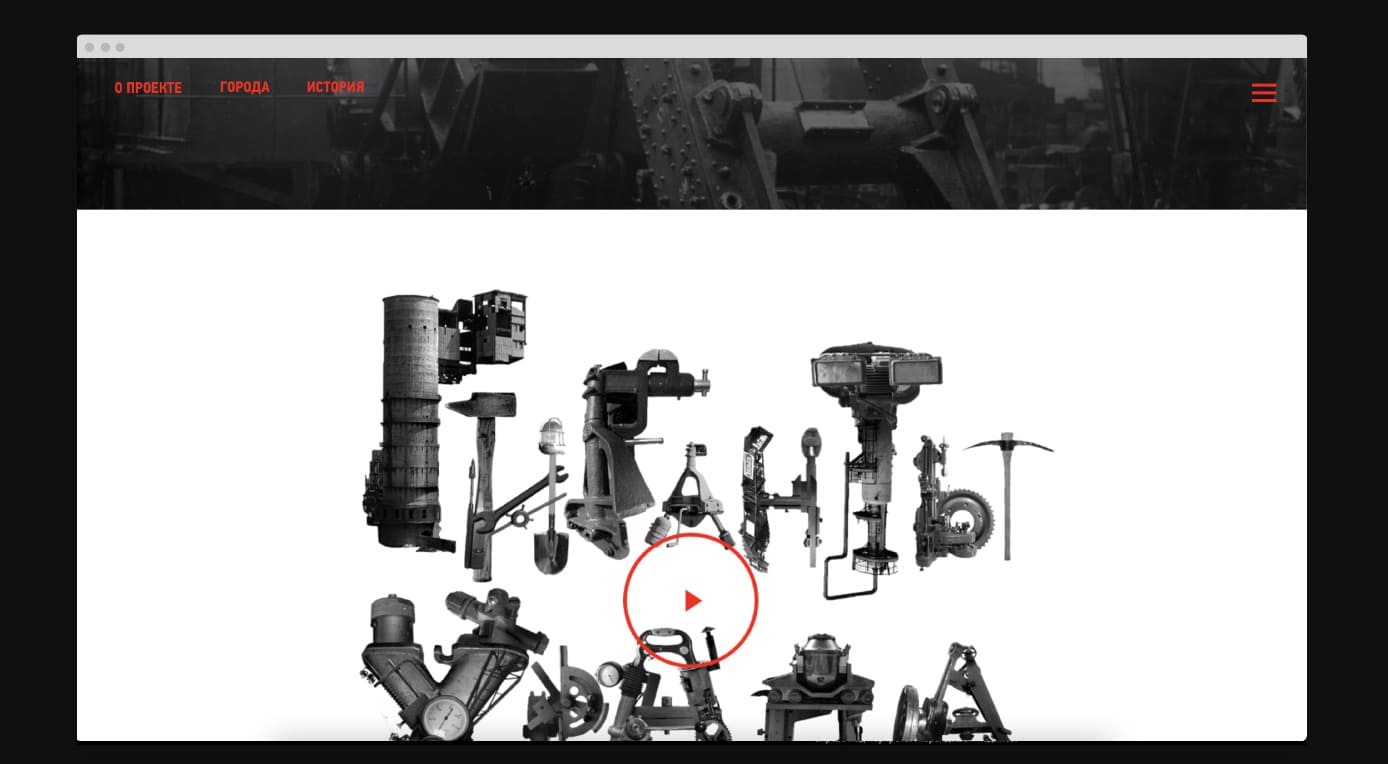
Task: Go to the ГОРОДА section
Action: [245, 87]
